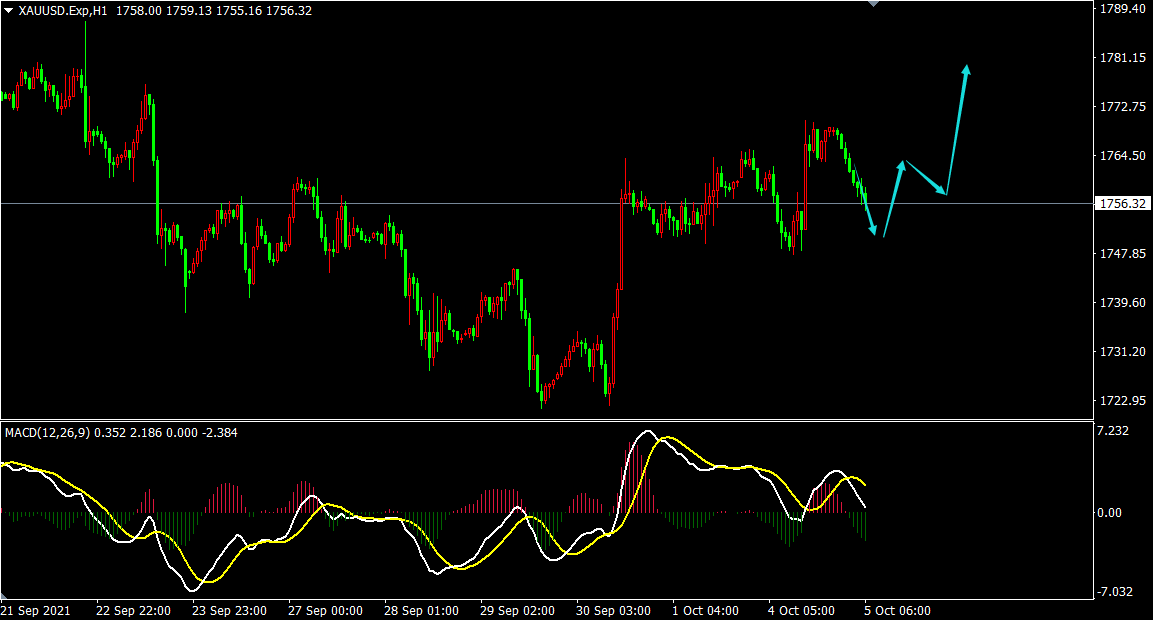Click the 1722.95 price axis label
The height and width of the screenshot is (620, 1153).
pos(1121,401)
